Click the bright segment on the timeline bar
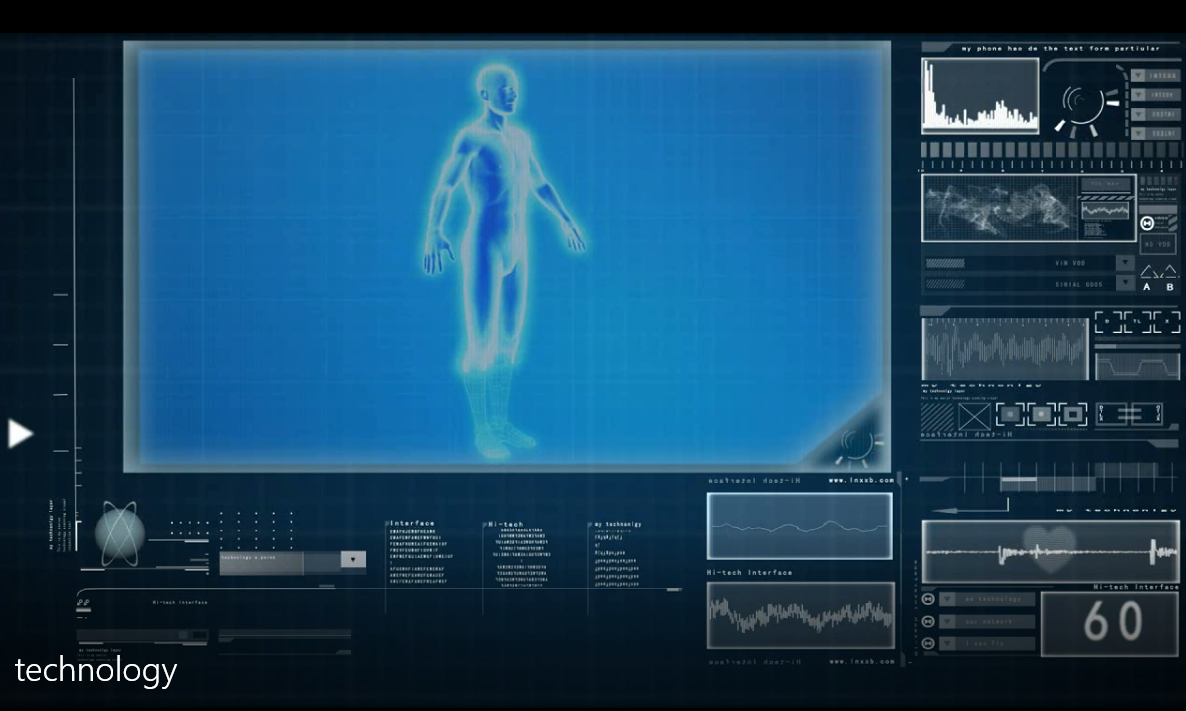 coord(1018,479)
